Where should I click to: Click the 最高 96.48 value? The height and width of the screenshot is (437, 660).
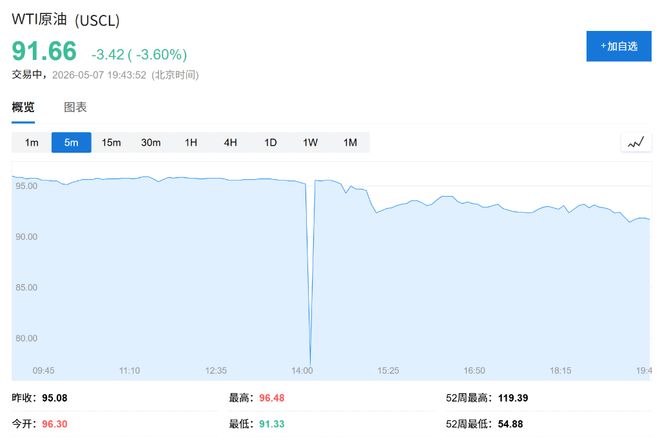[271, 397]
